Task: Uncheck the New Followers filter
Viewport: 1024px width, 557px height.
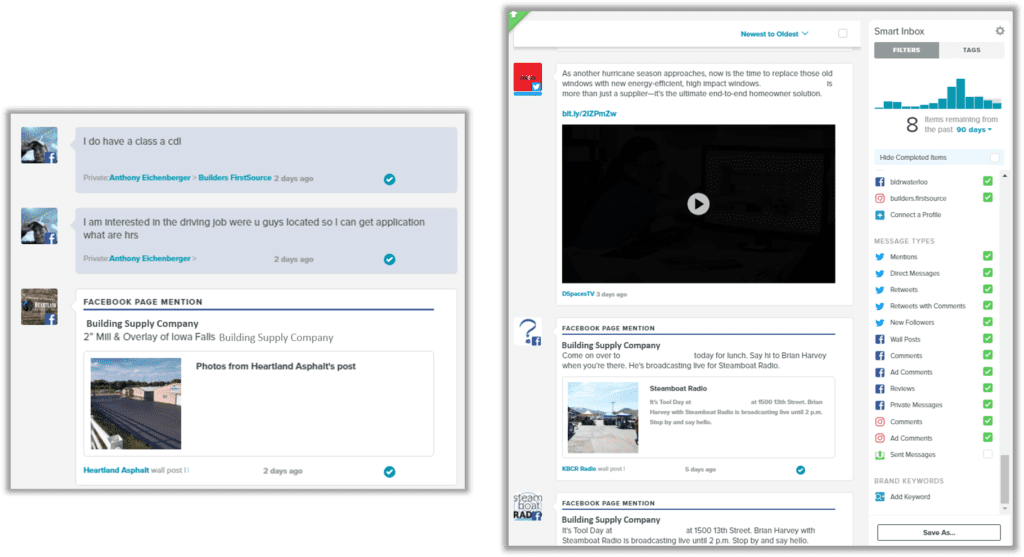Action: [987, 321]
